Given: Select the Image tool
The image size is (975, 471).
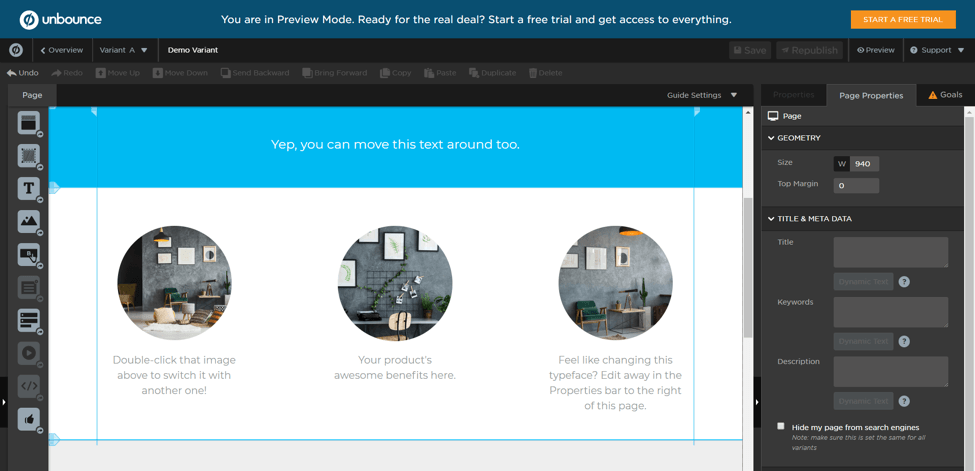Looking at the screenshot, I should 28,221.
